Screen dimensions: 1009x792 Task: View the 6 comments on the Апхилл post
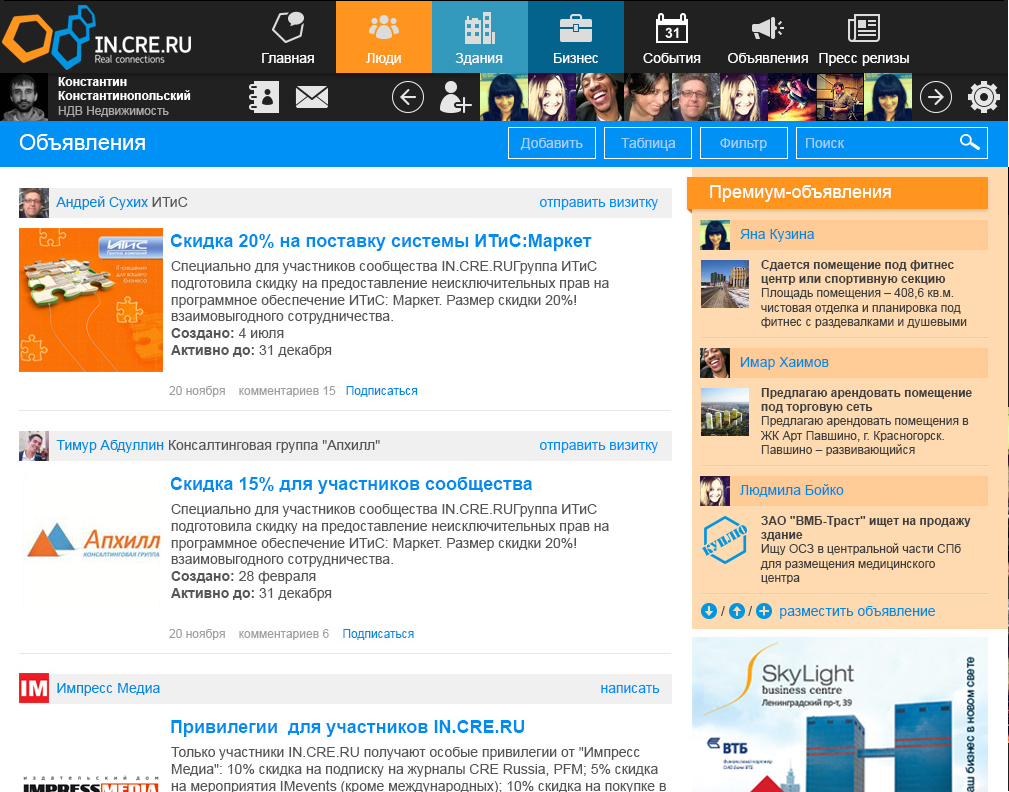[x=284, y=634]
